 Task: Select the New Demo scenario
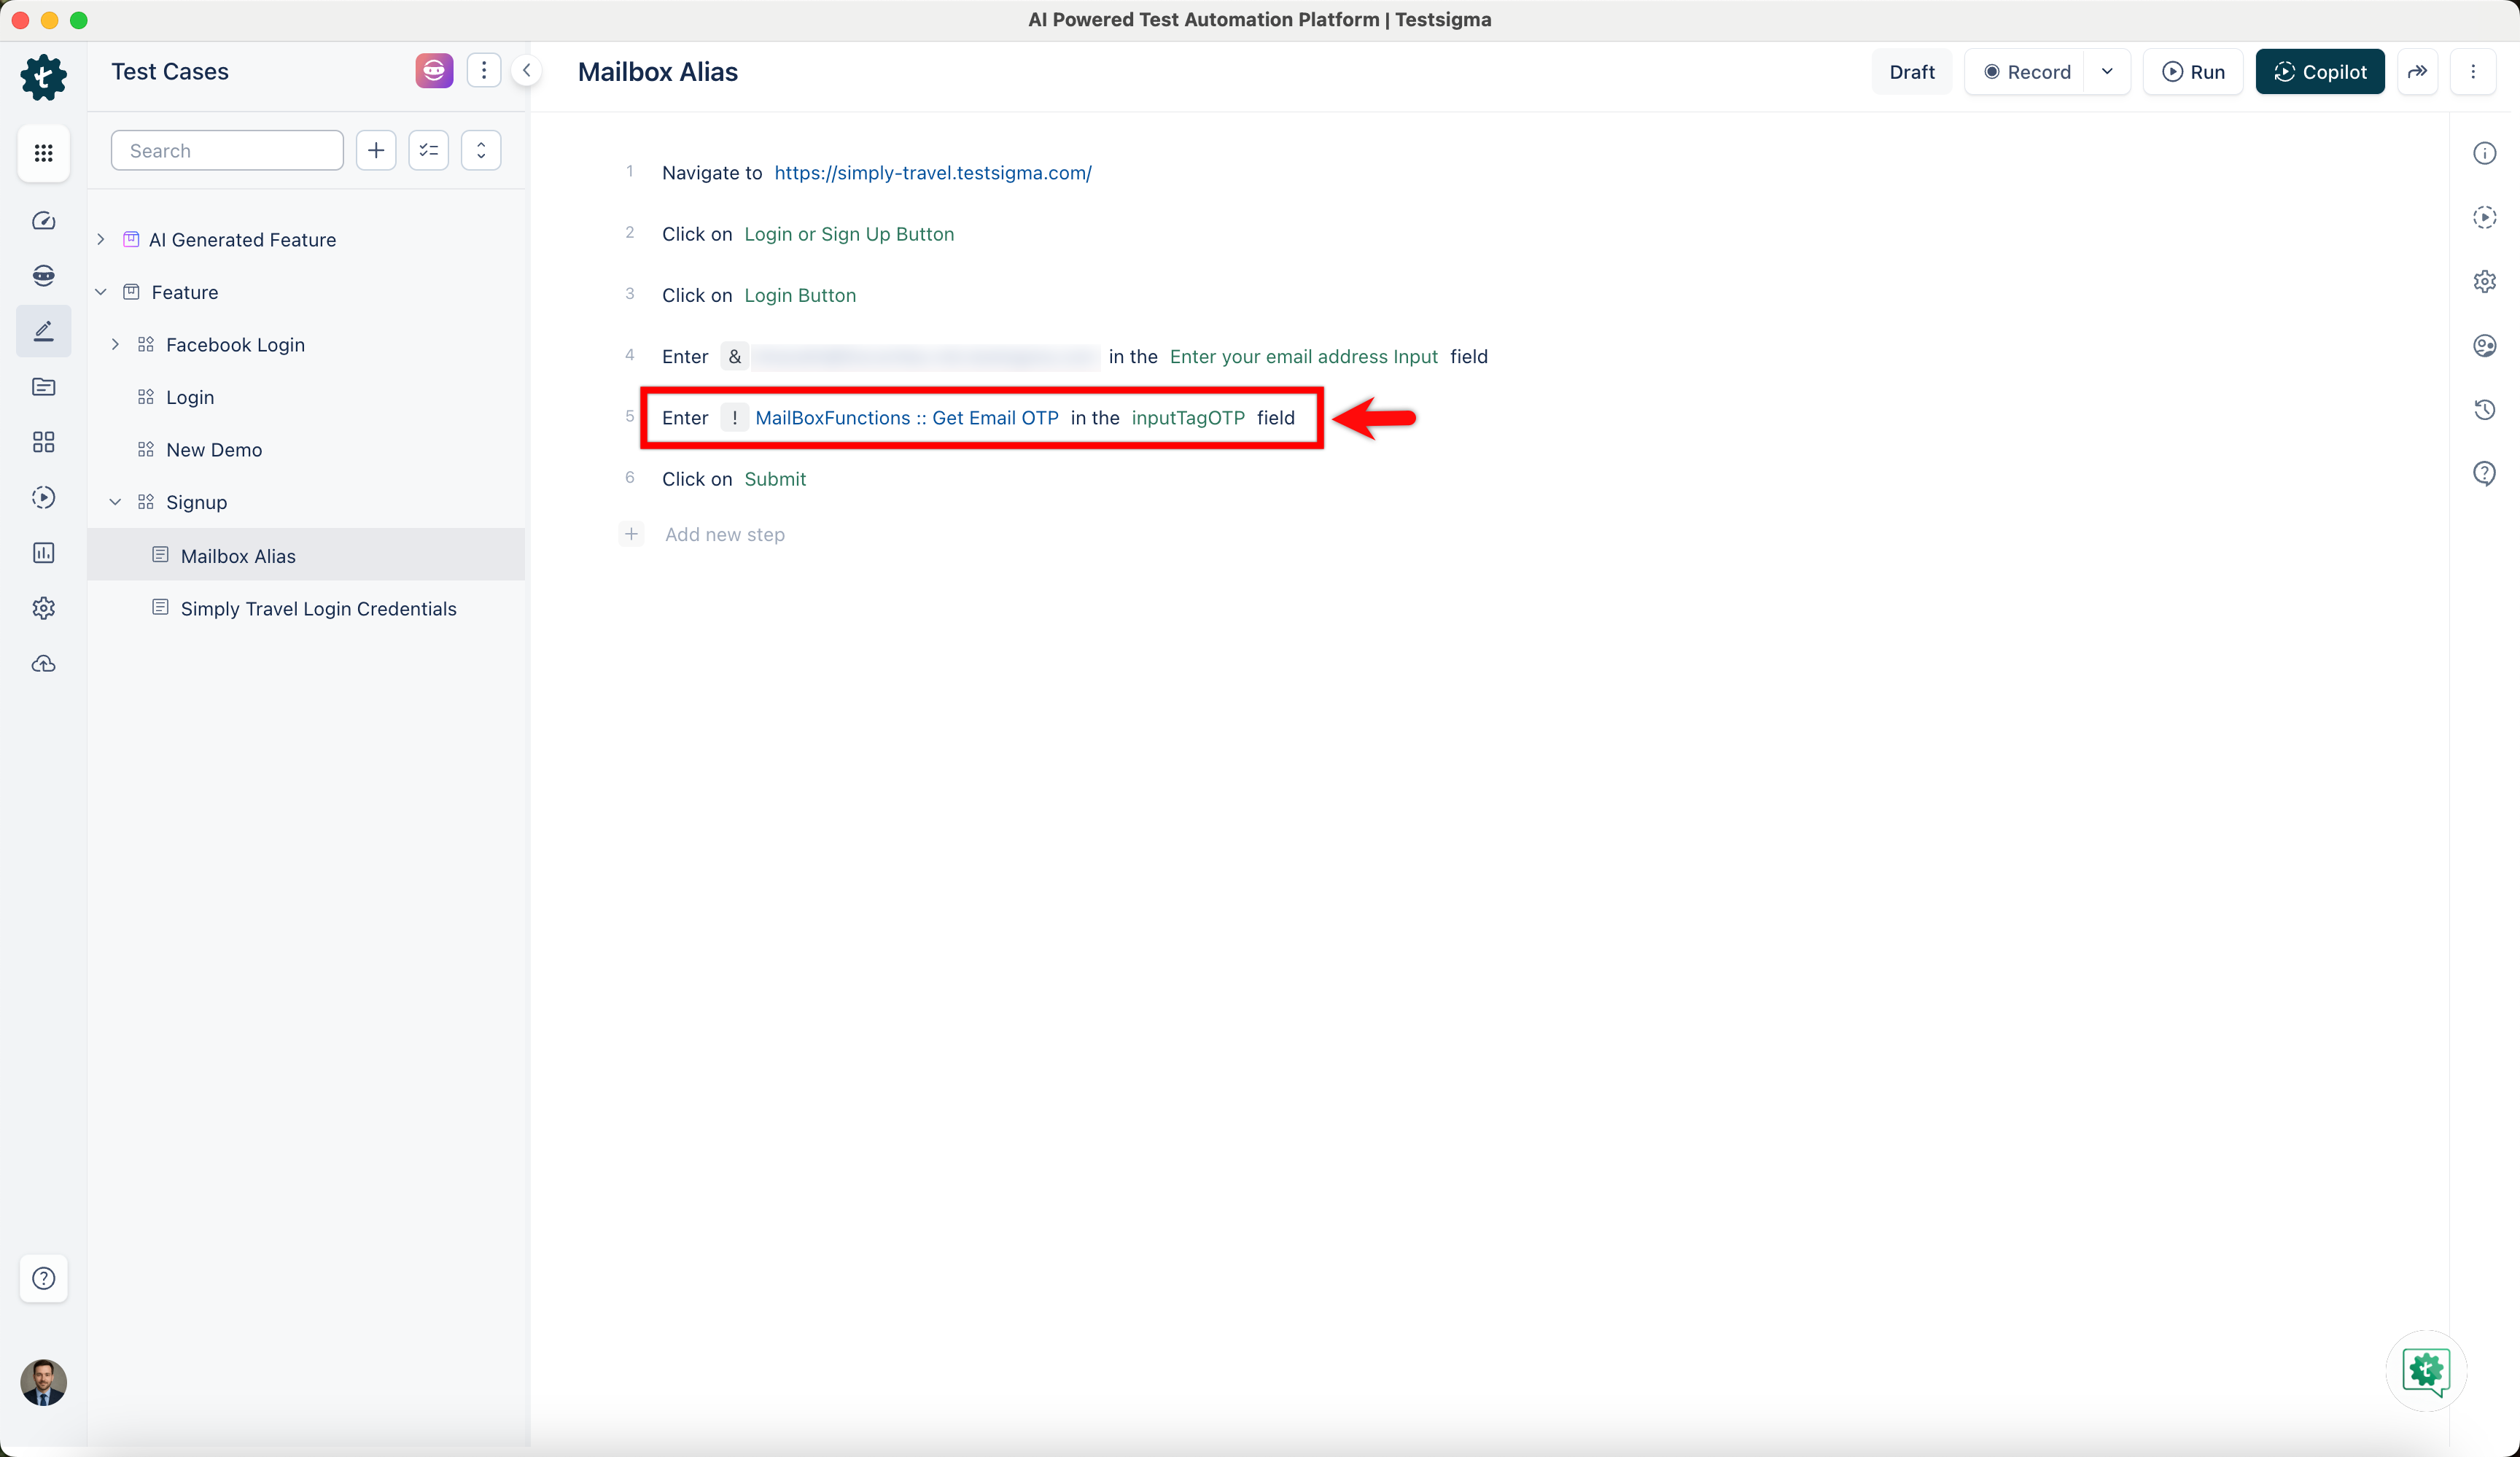pos(214,450)
